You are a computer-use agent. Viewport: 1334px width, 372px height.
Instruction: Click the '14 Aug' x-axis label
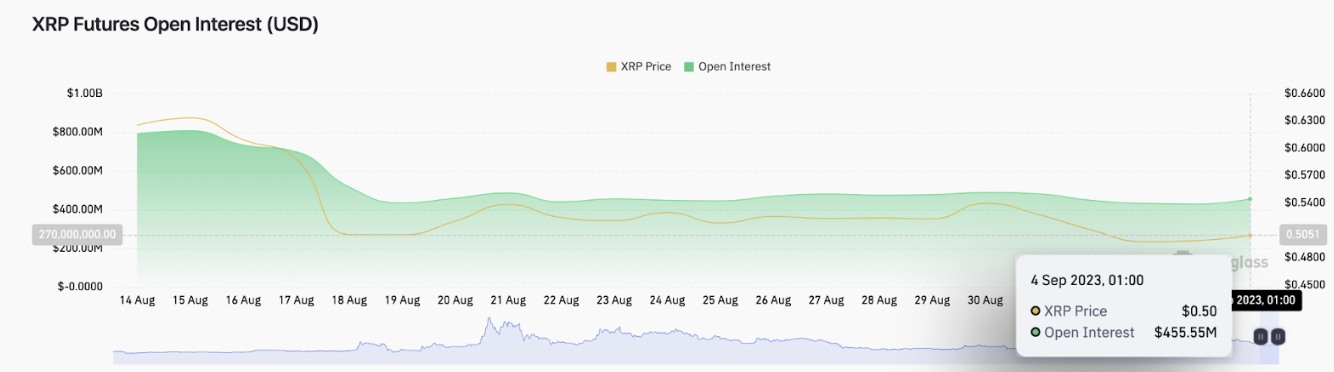click(x=137, y=300)
